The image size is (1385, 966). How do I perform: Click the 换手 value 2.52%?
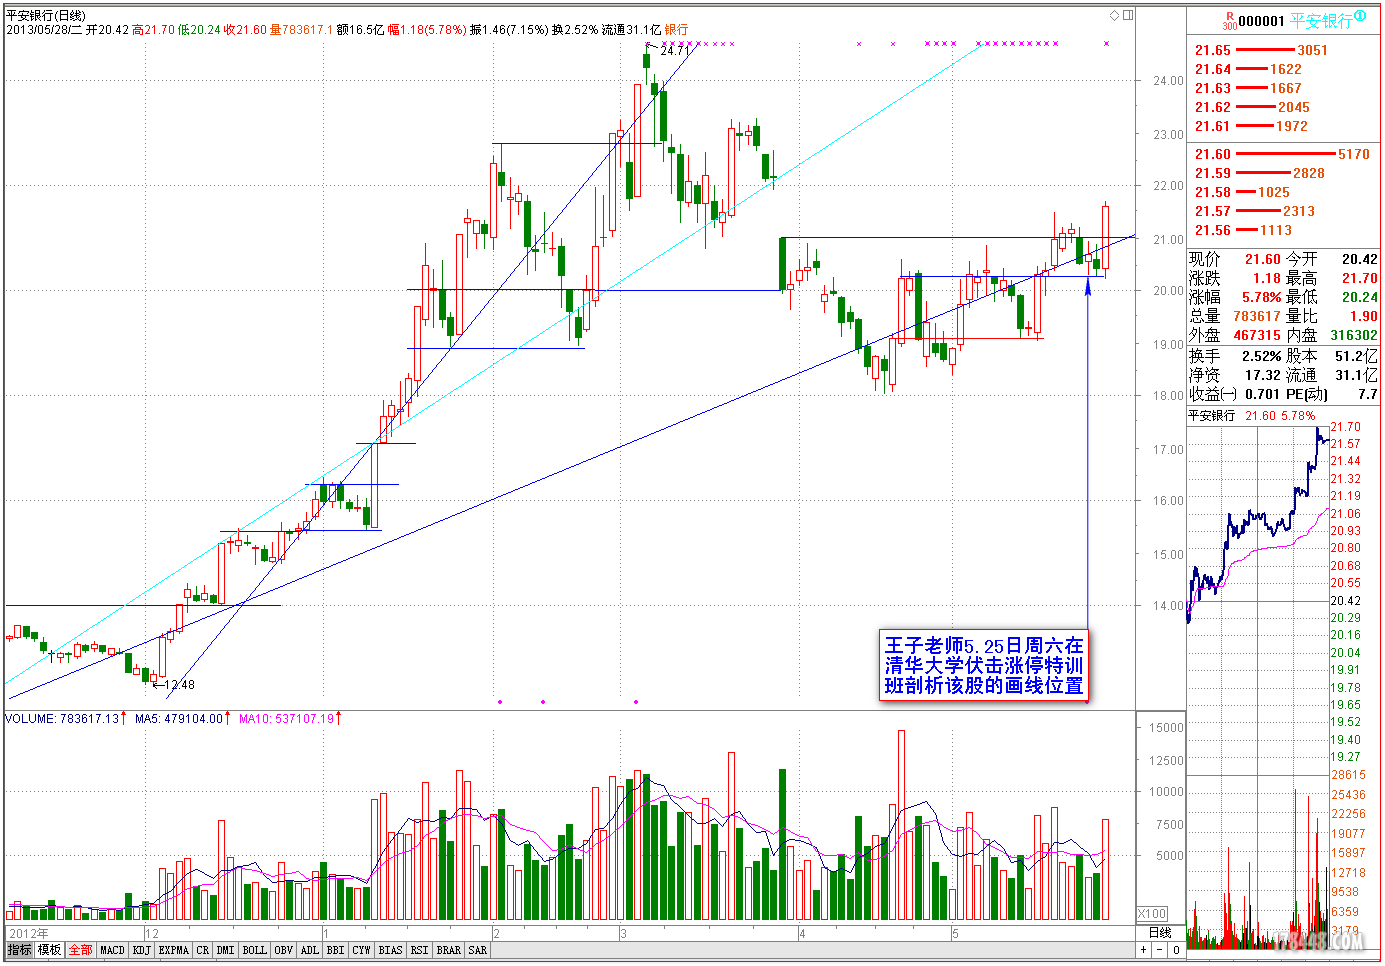1262,356
